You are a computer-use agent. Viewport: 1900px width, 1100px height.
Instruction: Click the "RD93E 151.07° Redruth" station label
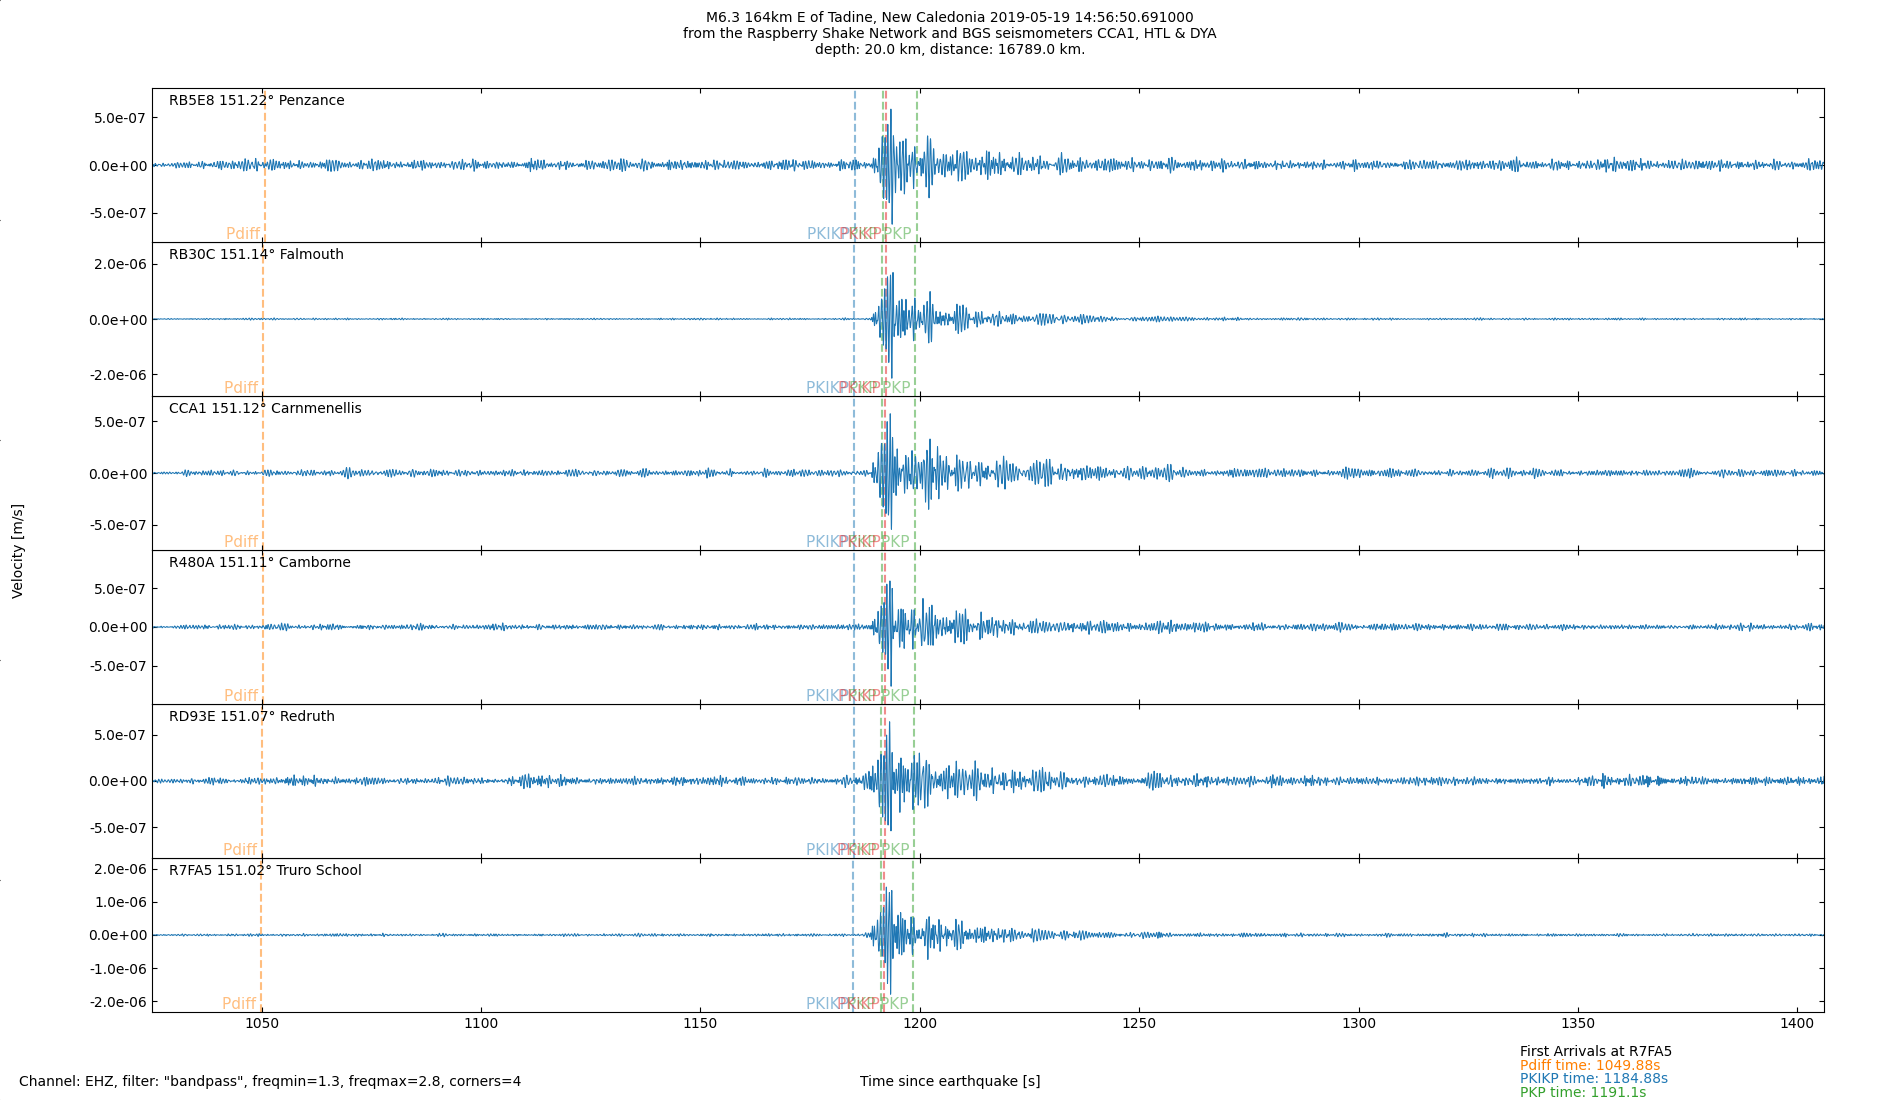point(252,716)
